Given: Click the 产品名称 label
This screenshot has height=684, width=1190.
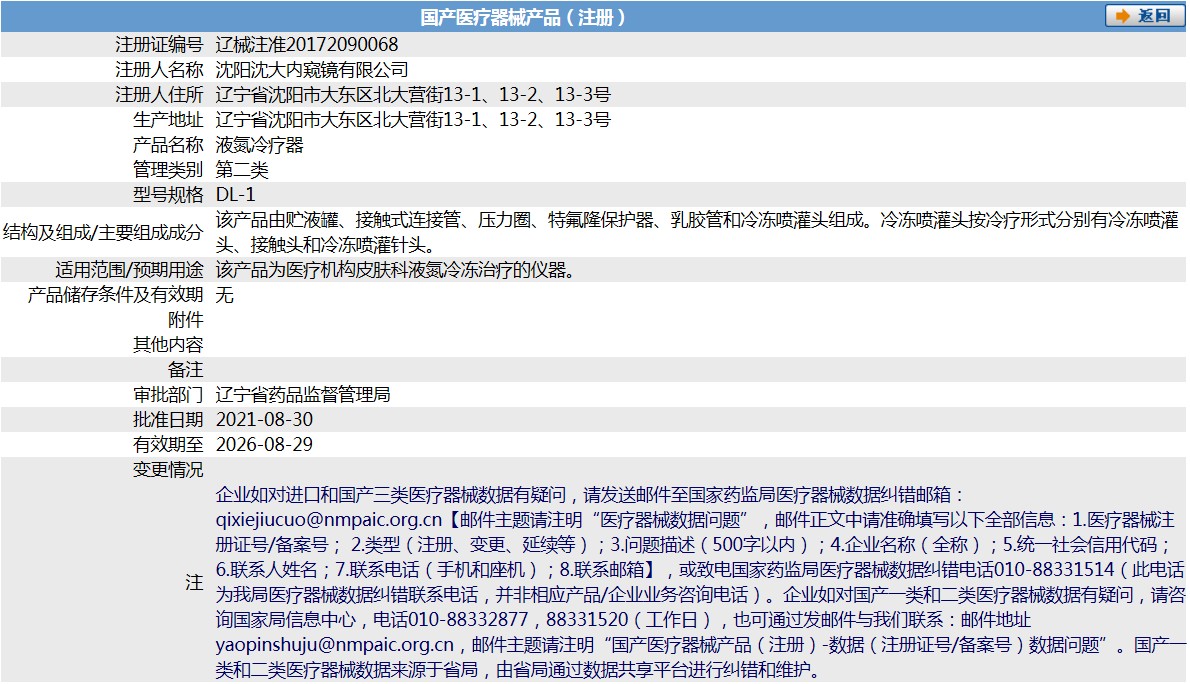Looking at the screenshot, I should (168, 145).
